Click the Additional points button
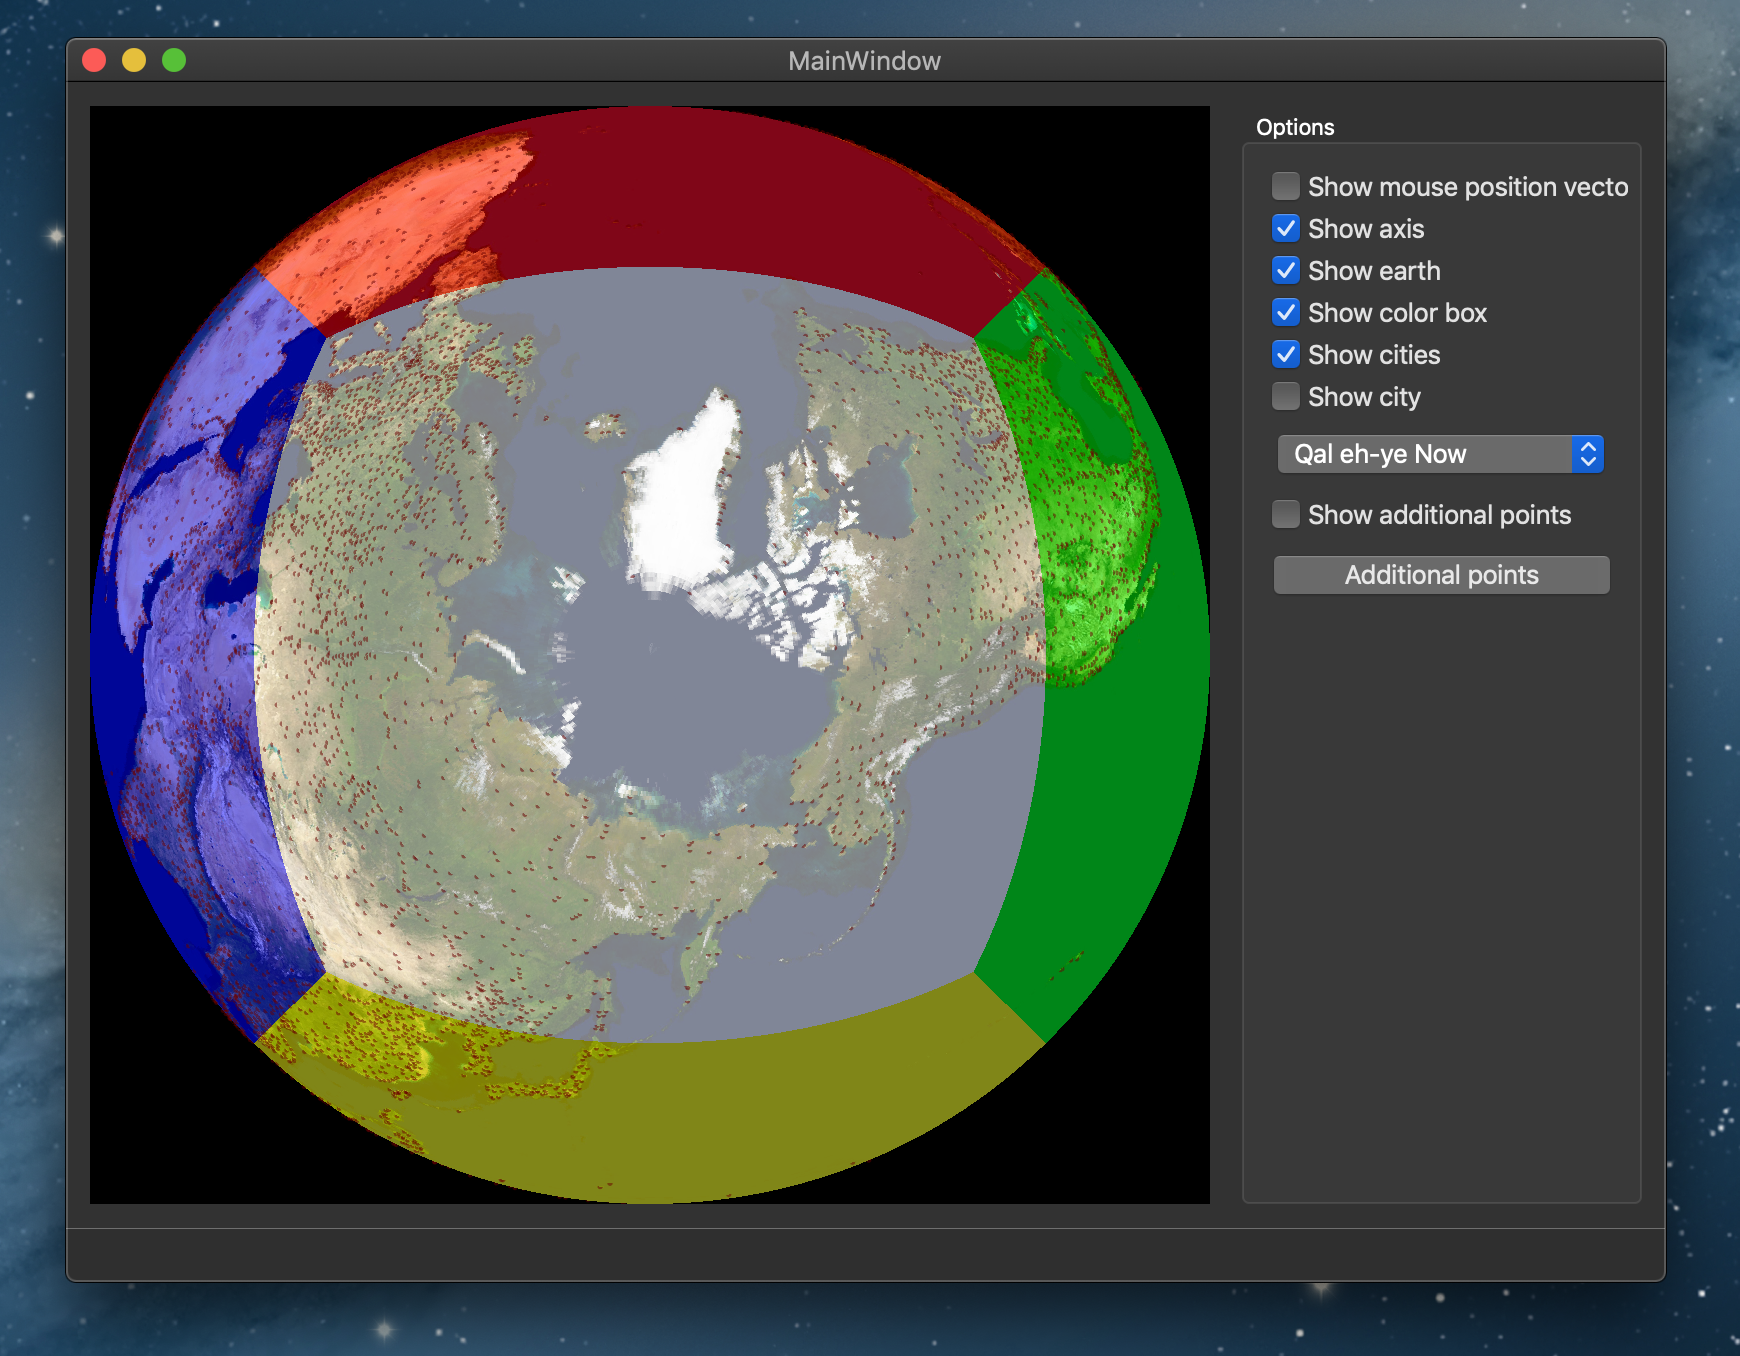The width and height of the screenshot is (1740, 1356). [1441, 575]
